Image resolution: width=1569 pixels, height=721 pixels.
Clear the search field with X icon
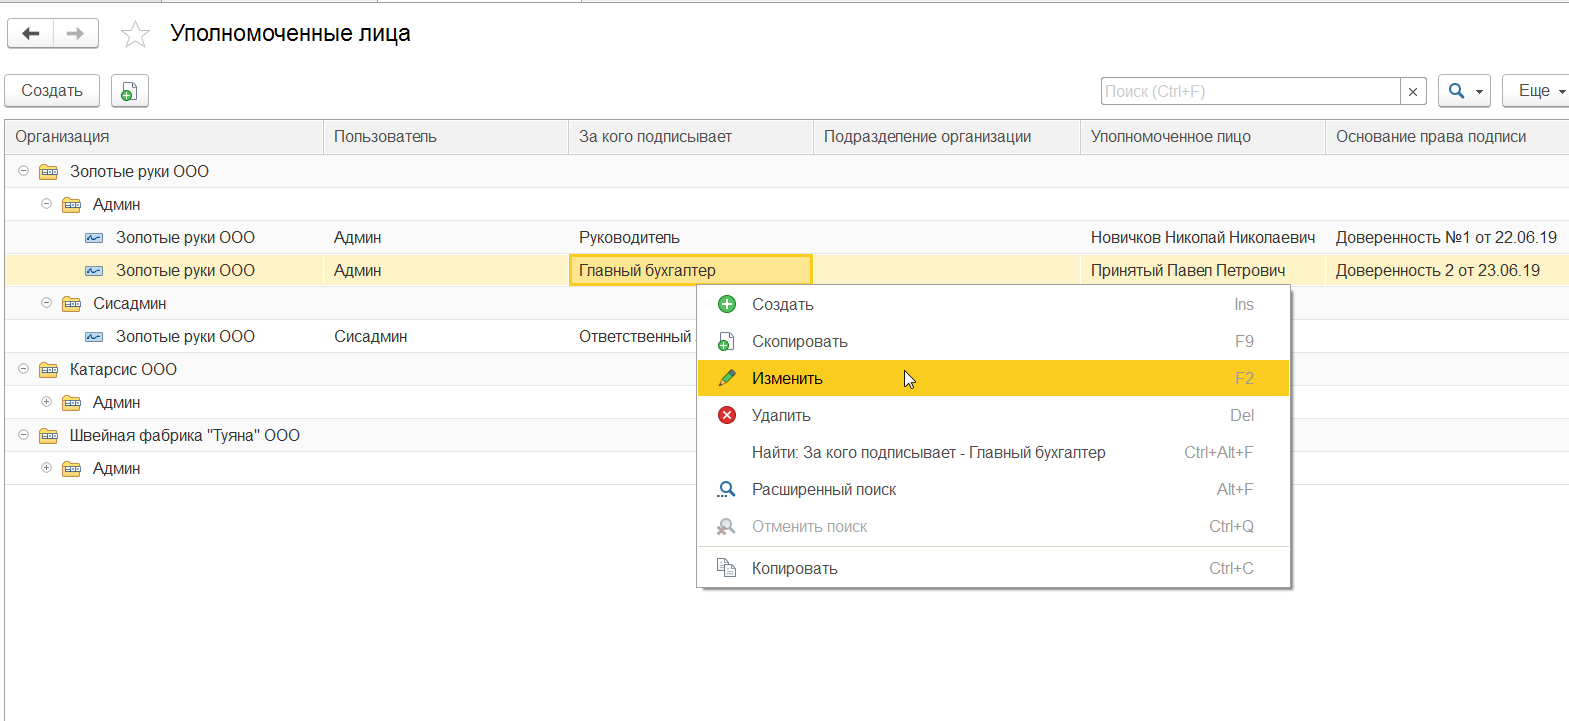1412,92
